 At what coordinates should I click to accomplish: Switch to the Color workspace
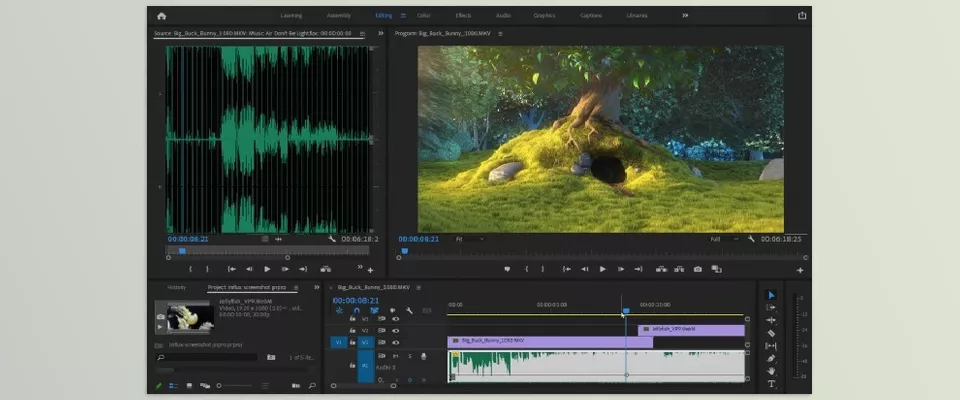(424, 15)
